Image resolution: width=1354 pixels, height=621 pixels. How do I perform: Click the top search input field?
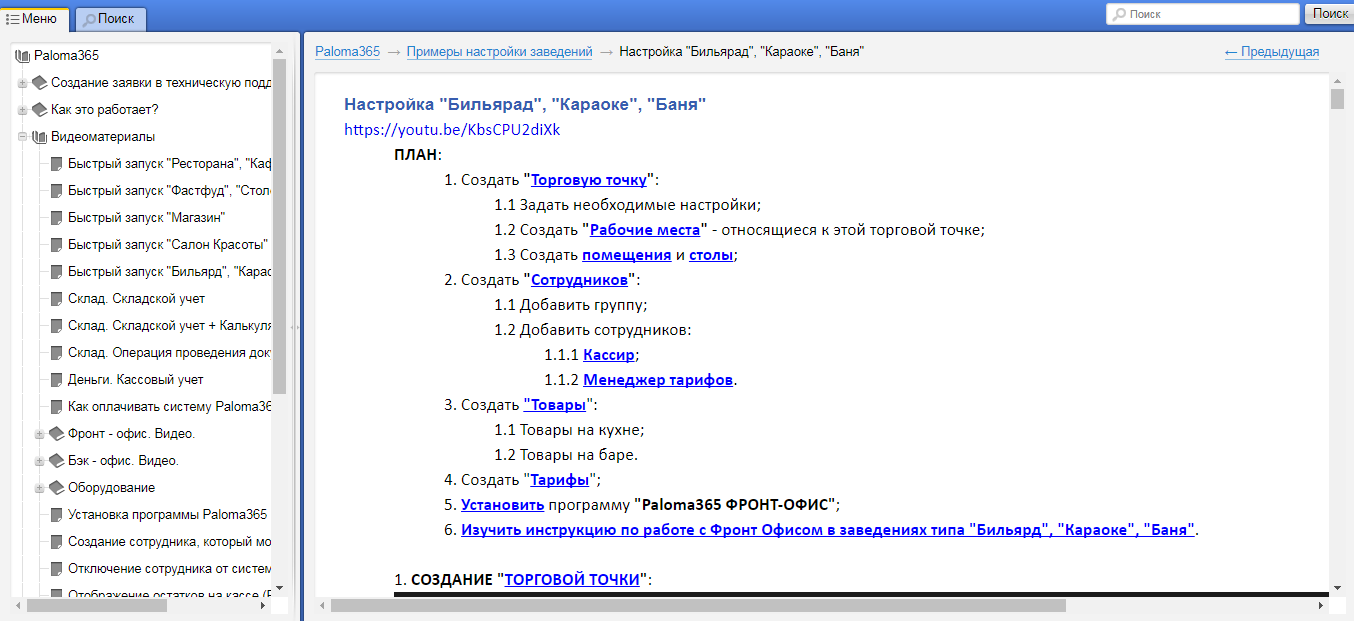[1202, 14]
